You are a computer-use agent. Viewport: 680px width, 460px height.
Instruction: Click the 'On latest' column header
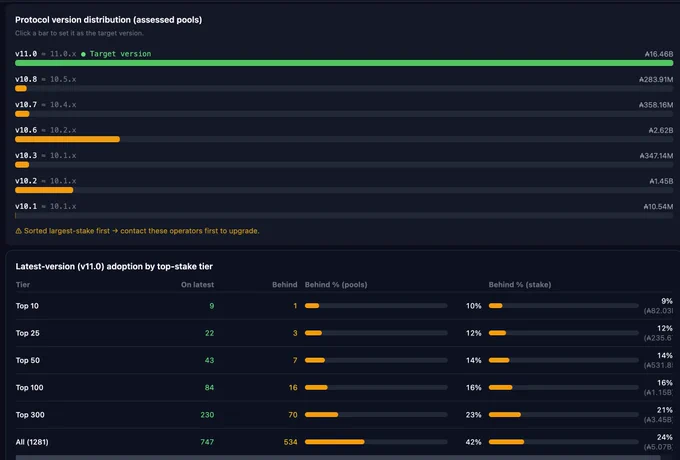(x=197, y=285)
